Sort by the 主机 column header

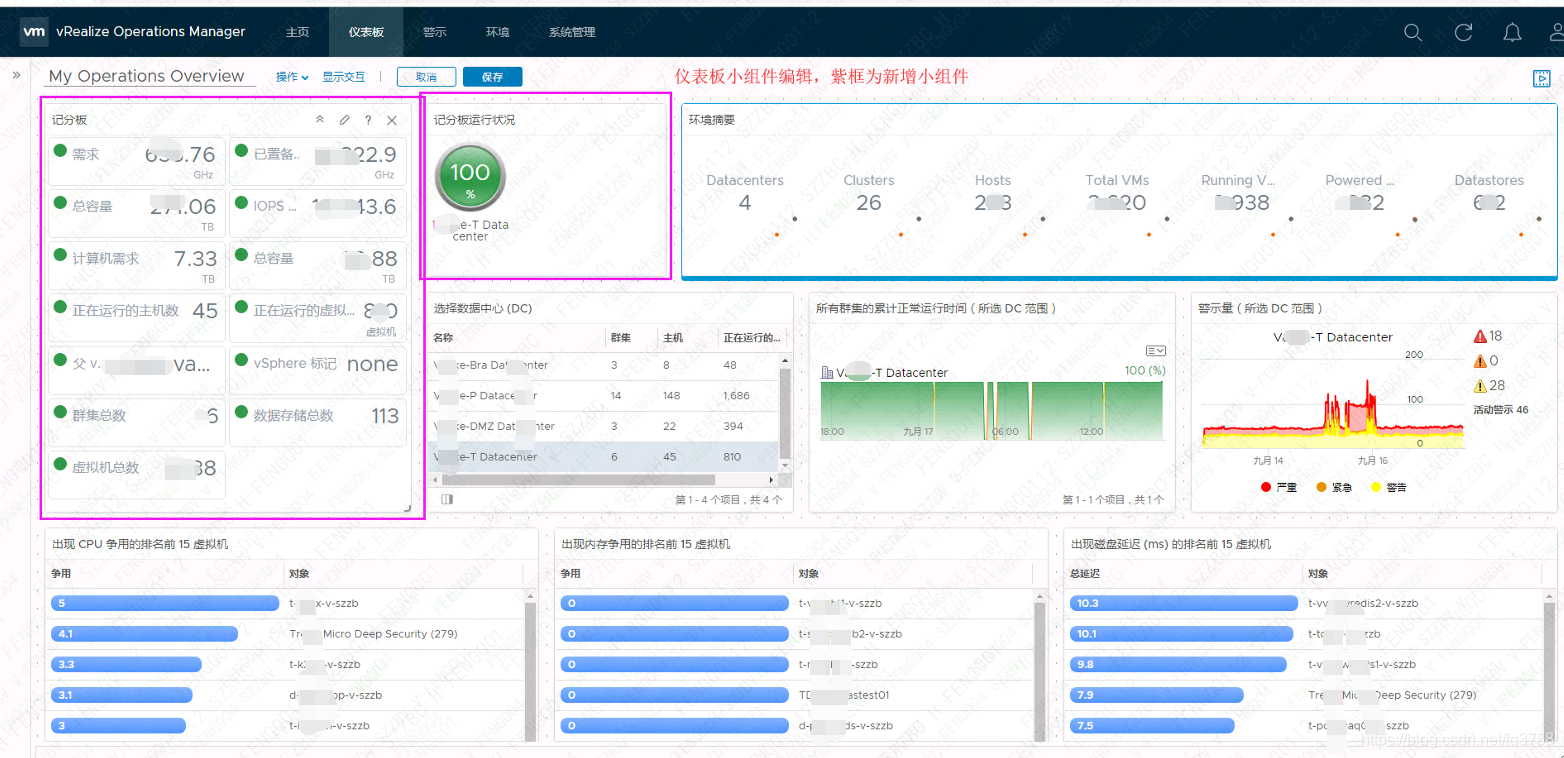[686, 338]
